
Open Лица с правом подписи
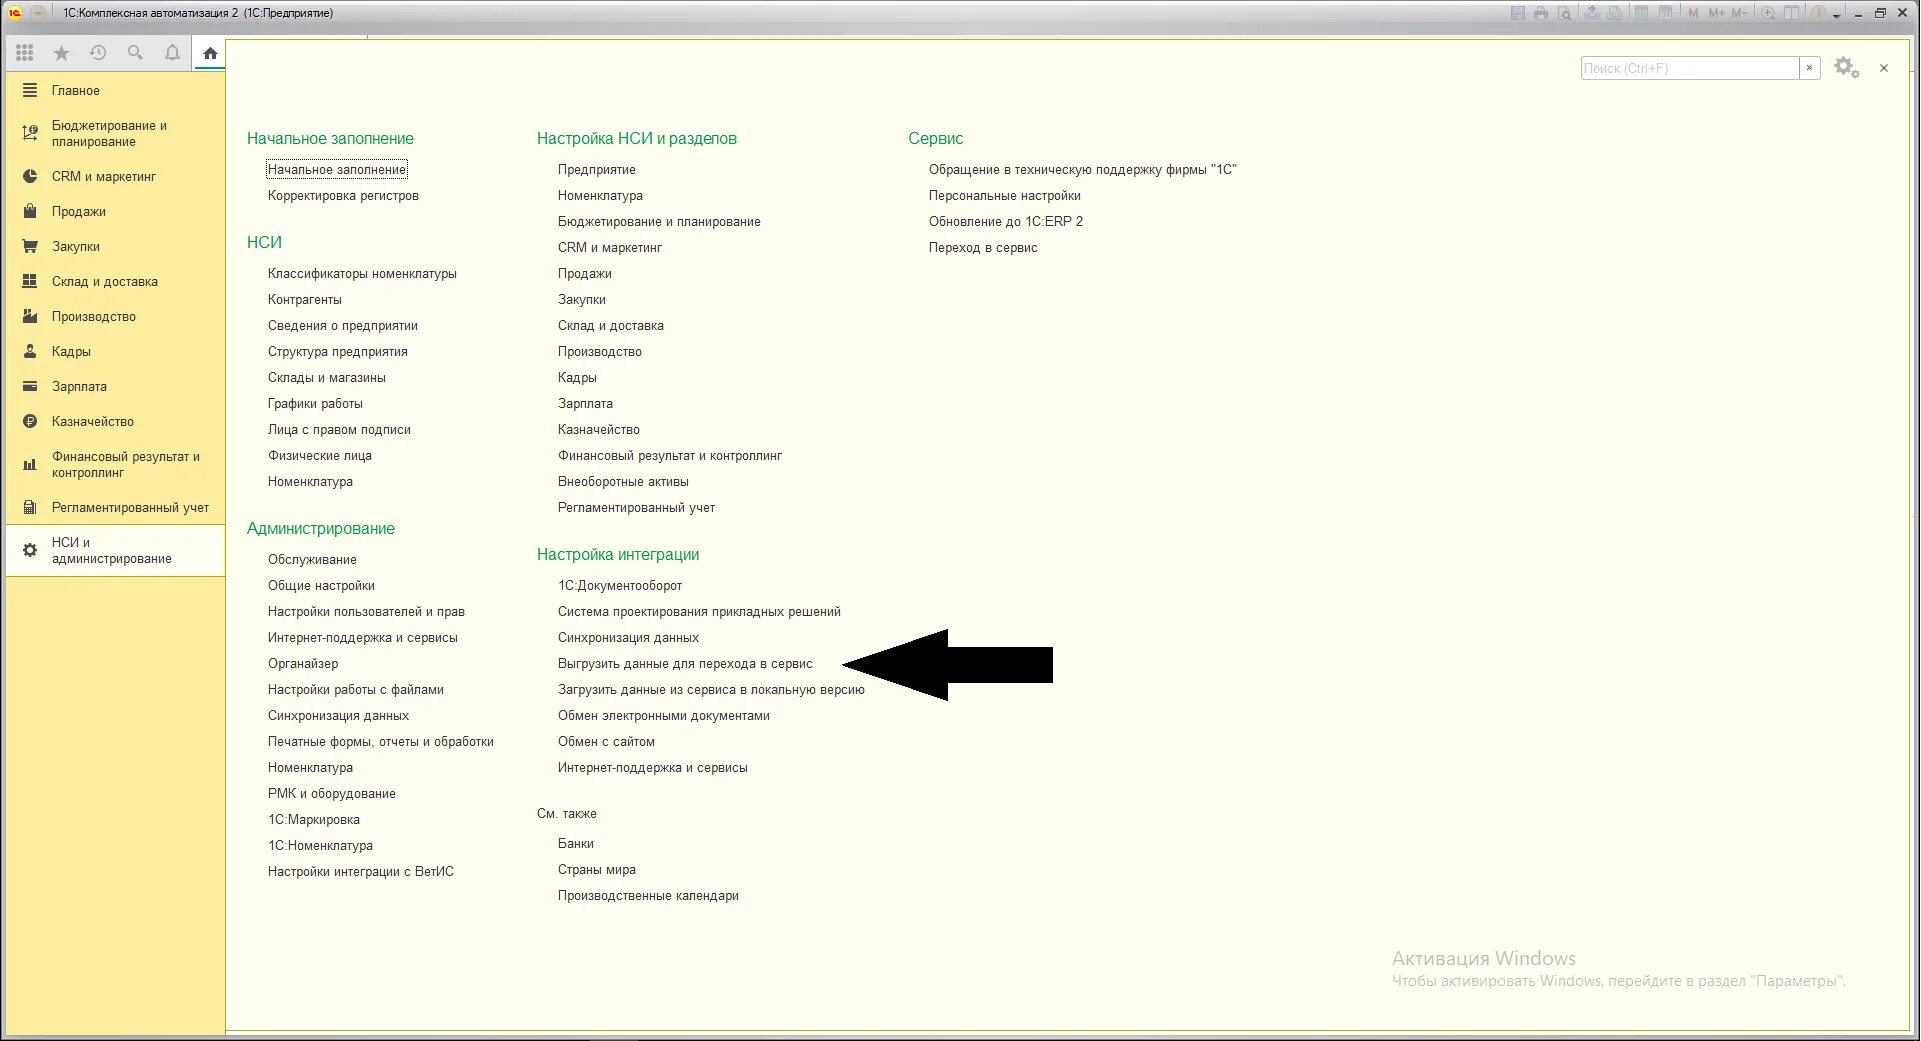339,429
